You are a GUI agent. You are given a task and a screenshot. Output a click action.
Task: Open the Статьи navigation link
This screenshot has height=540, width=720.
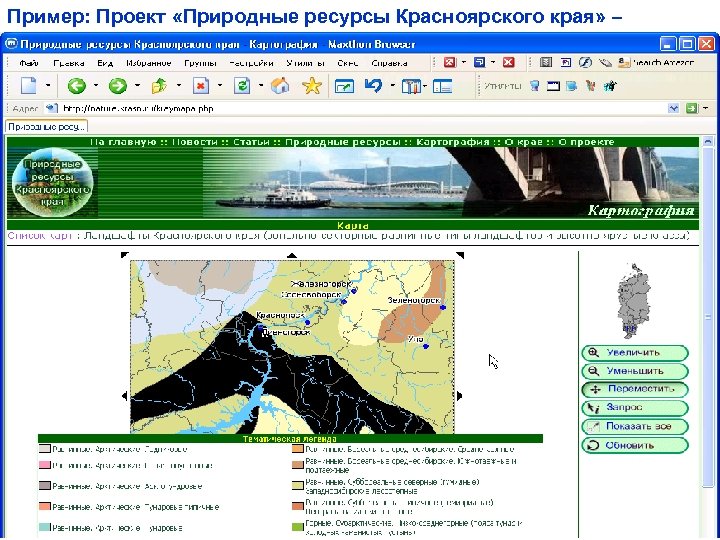point(251,142)
